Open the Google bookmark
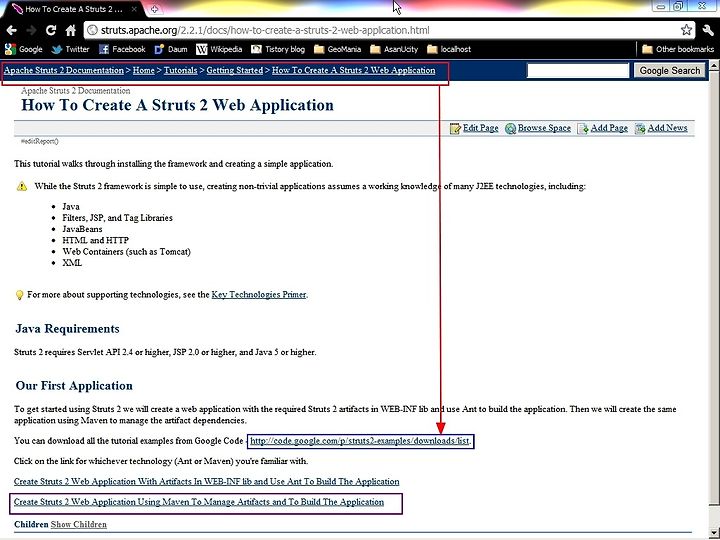Screen dimensions: 720x540 click(x=24, y=49)
